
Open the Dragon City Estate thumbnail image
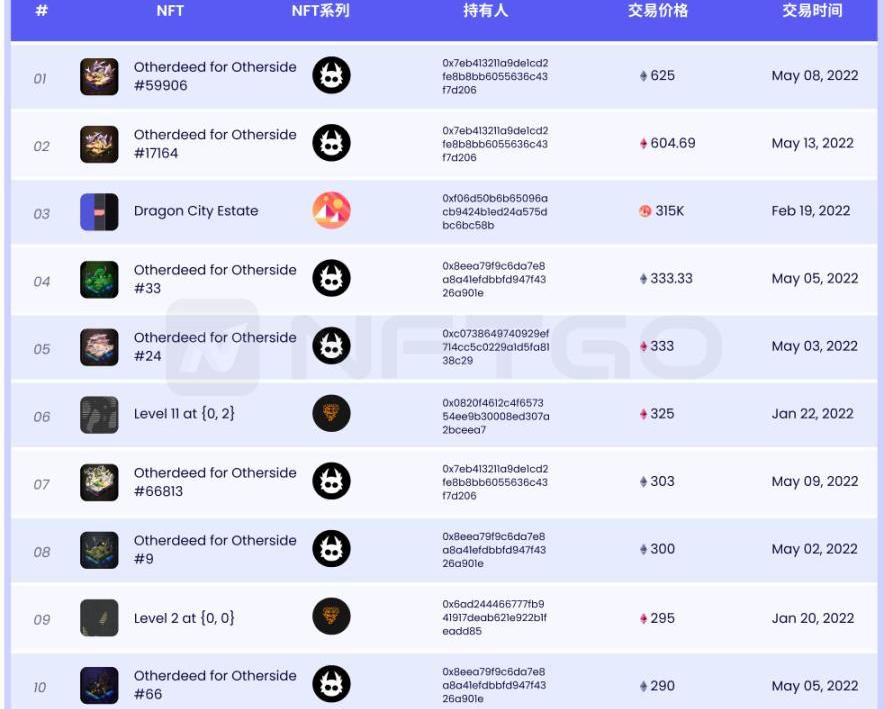(x=99, y=212)
